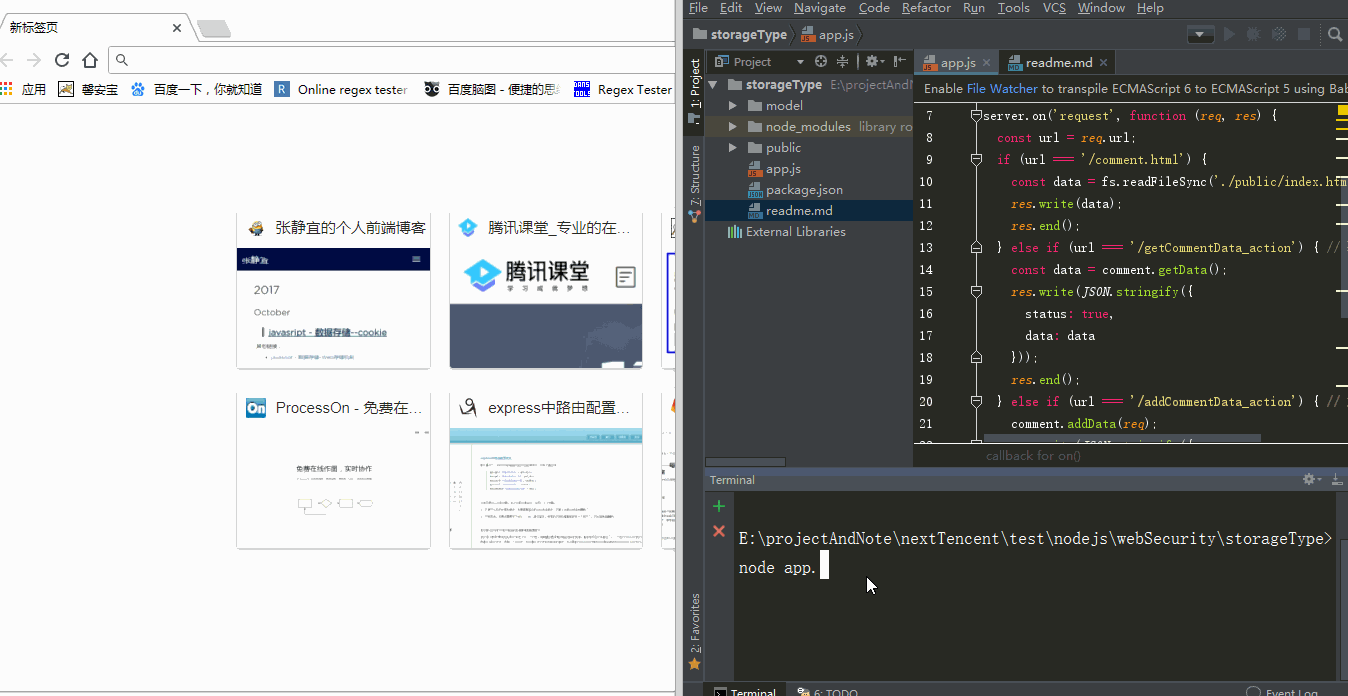
Task: Click the File Watcher link
Action: [x=1002, y=89]
